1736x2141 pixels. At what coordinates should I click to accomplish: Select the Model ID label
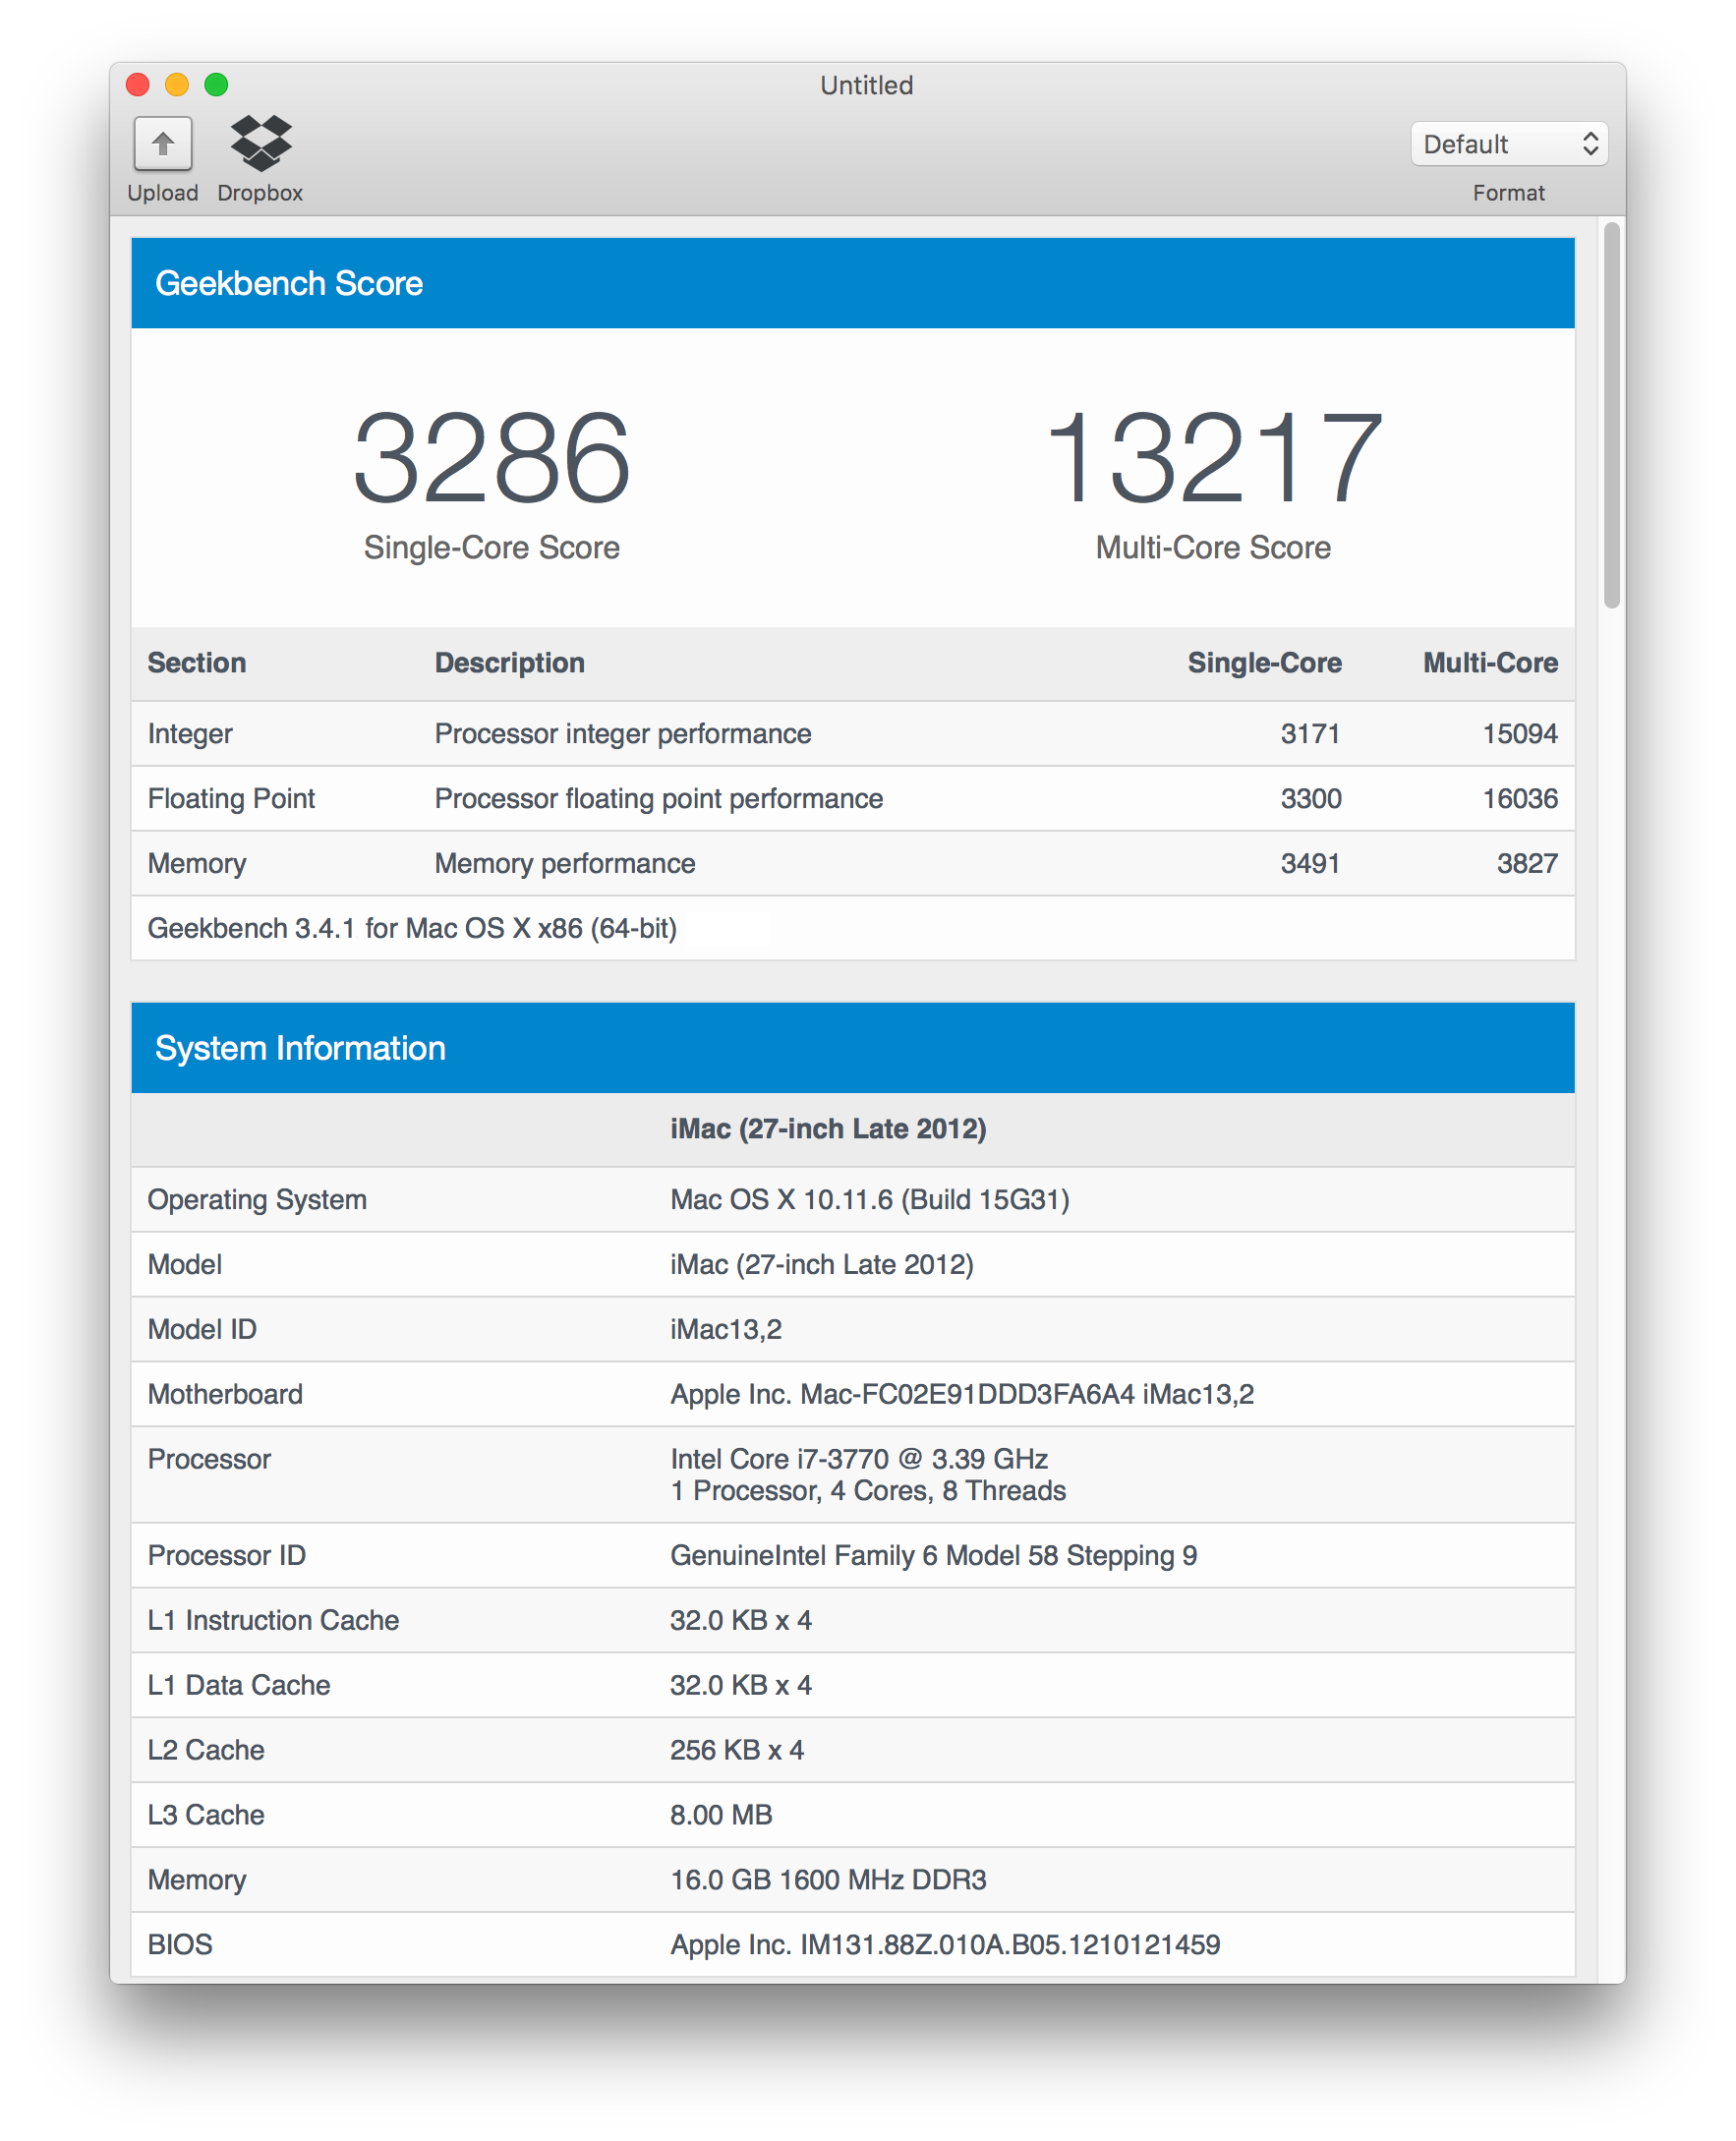202,1330
